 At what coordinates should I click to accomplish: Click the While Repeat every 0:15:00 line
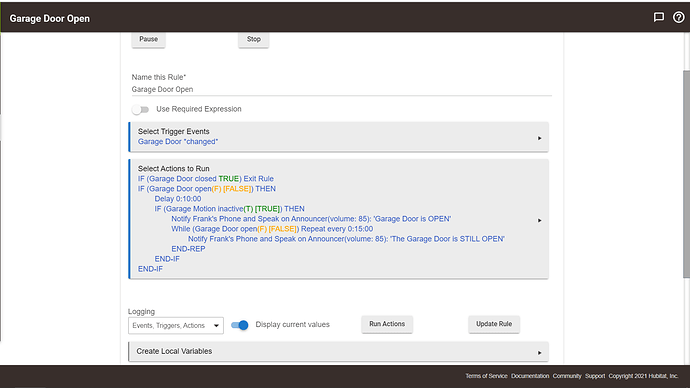point(272,229)
